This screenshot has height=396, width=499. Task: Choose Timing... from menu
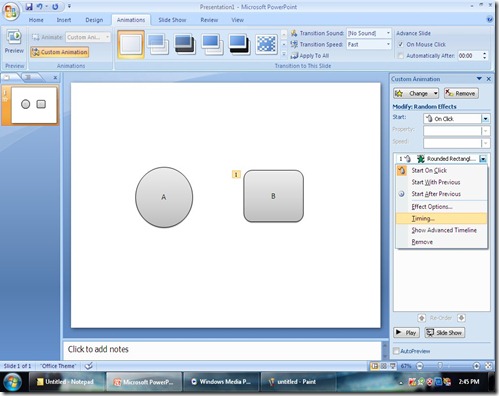441,218
